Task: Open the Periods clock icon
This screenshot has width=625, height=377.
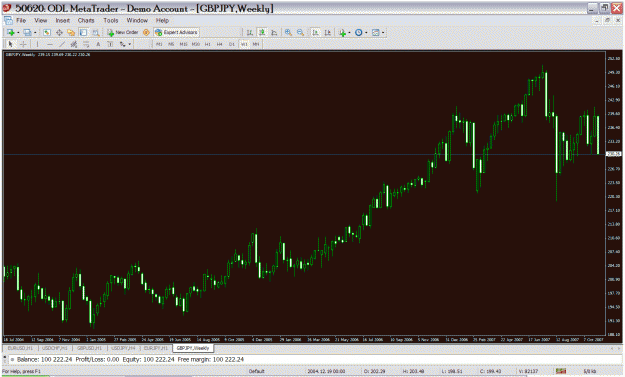Action: pos(358,32)
